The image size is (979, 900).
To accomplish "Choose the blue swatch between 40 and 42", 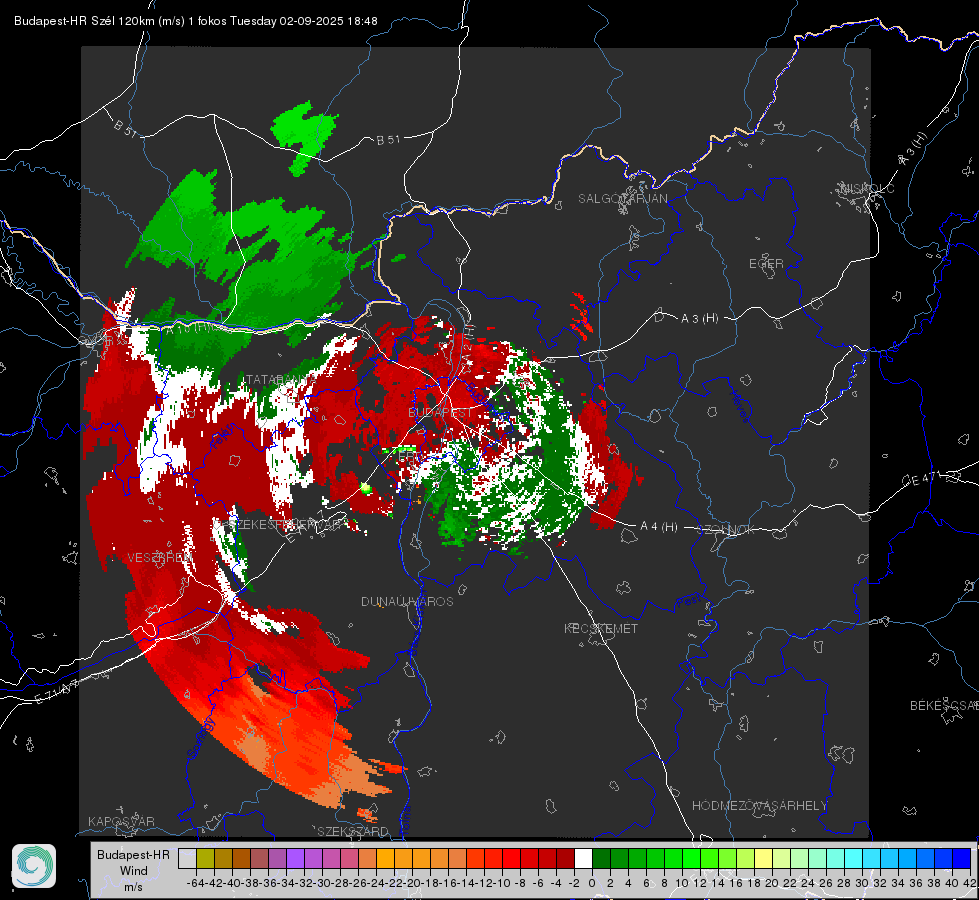I will 962,858.
